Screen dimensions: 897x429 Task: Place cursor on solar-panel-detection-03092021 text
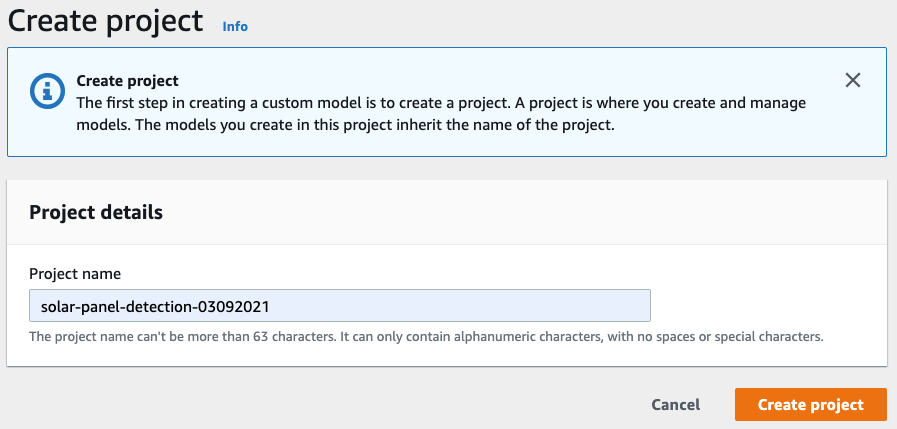click(150, 305)
